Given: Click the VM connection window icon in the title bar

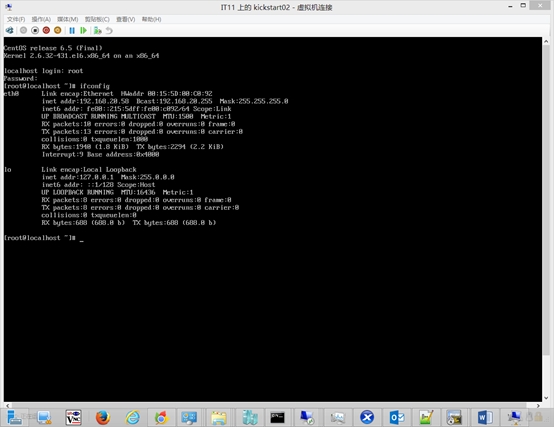Looking at the screenshot, I should 8,7.
